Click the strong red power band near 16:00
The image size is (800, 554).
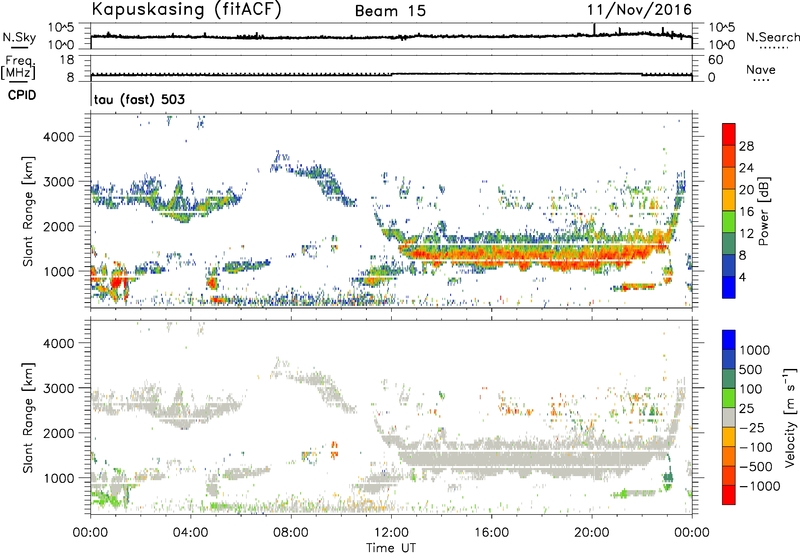point(491,254)
